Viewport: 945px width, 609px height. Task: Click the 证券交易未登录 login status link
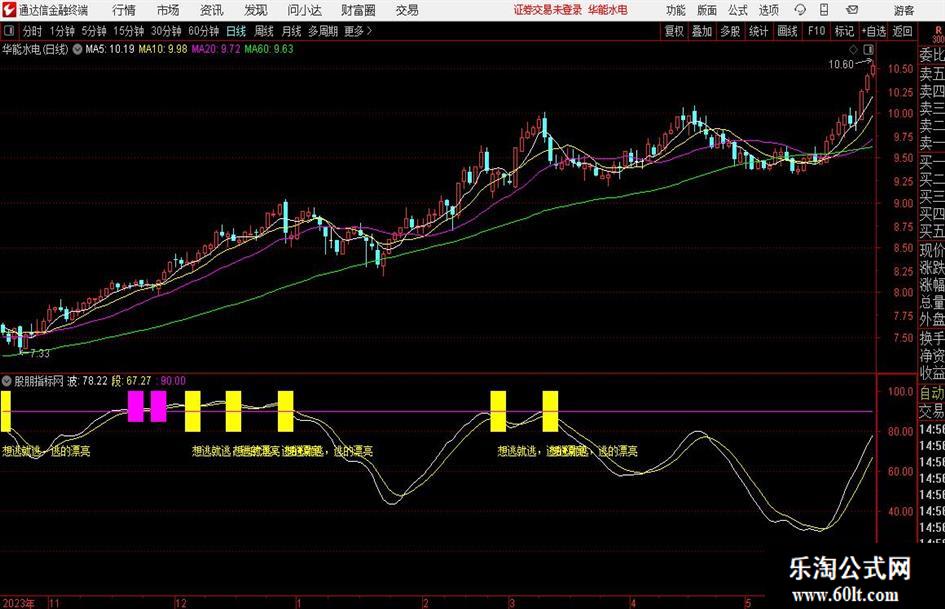pos(548,10)
